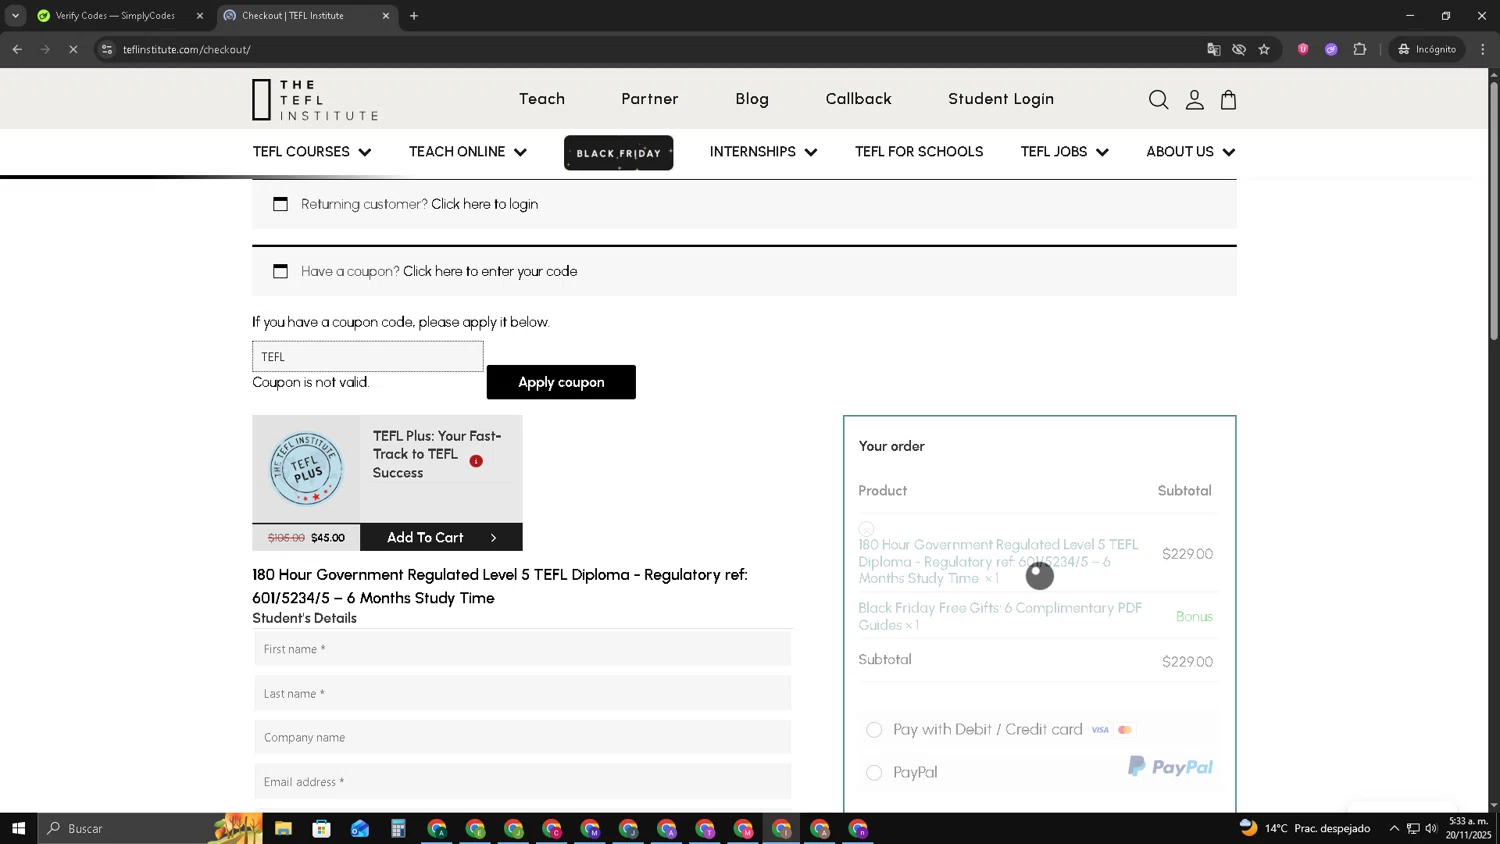The height and width of the screenshot is (844, 1500).
Task: Expand the TEFL COURSES menu
Action: point(312,152)
